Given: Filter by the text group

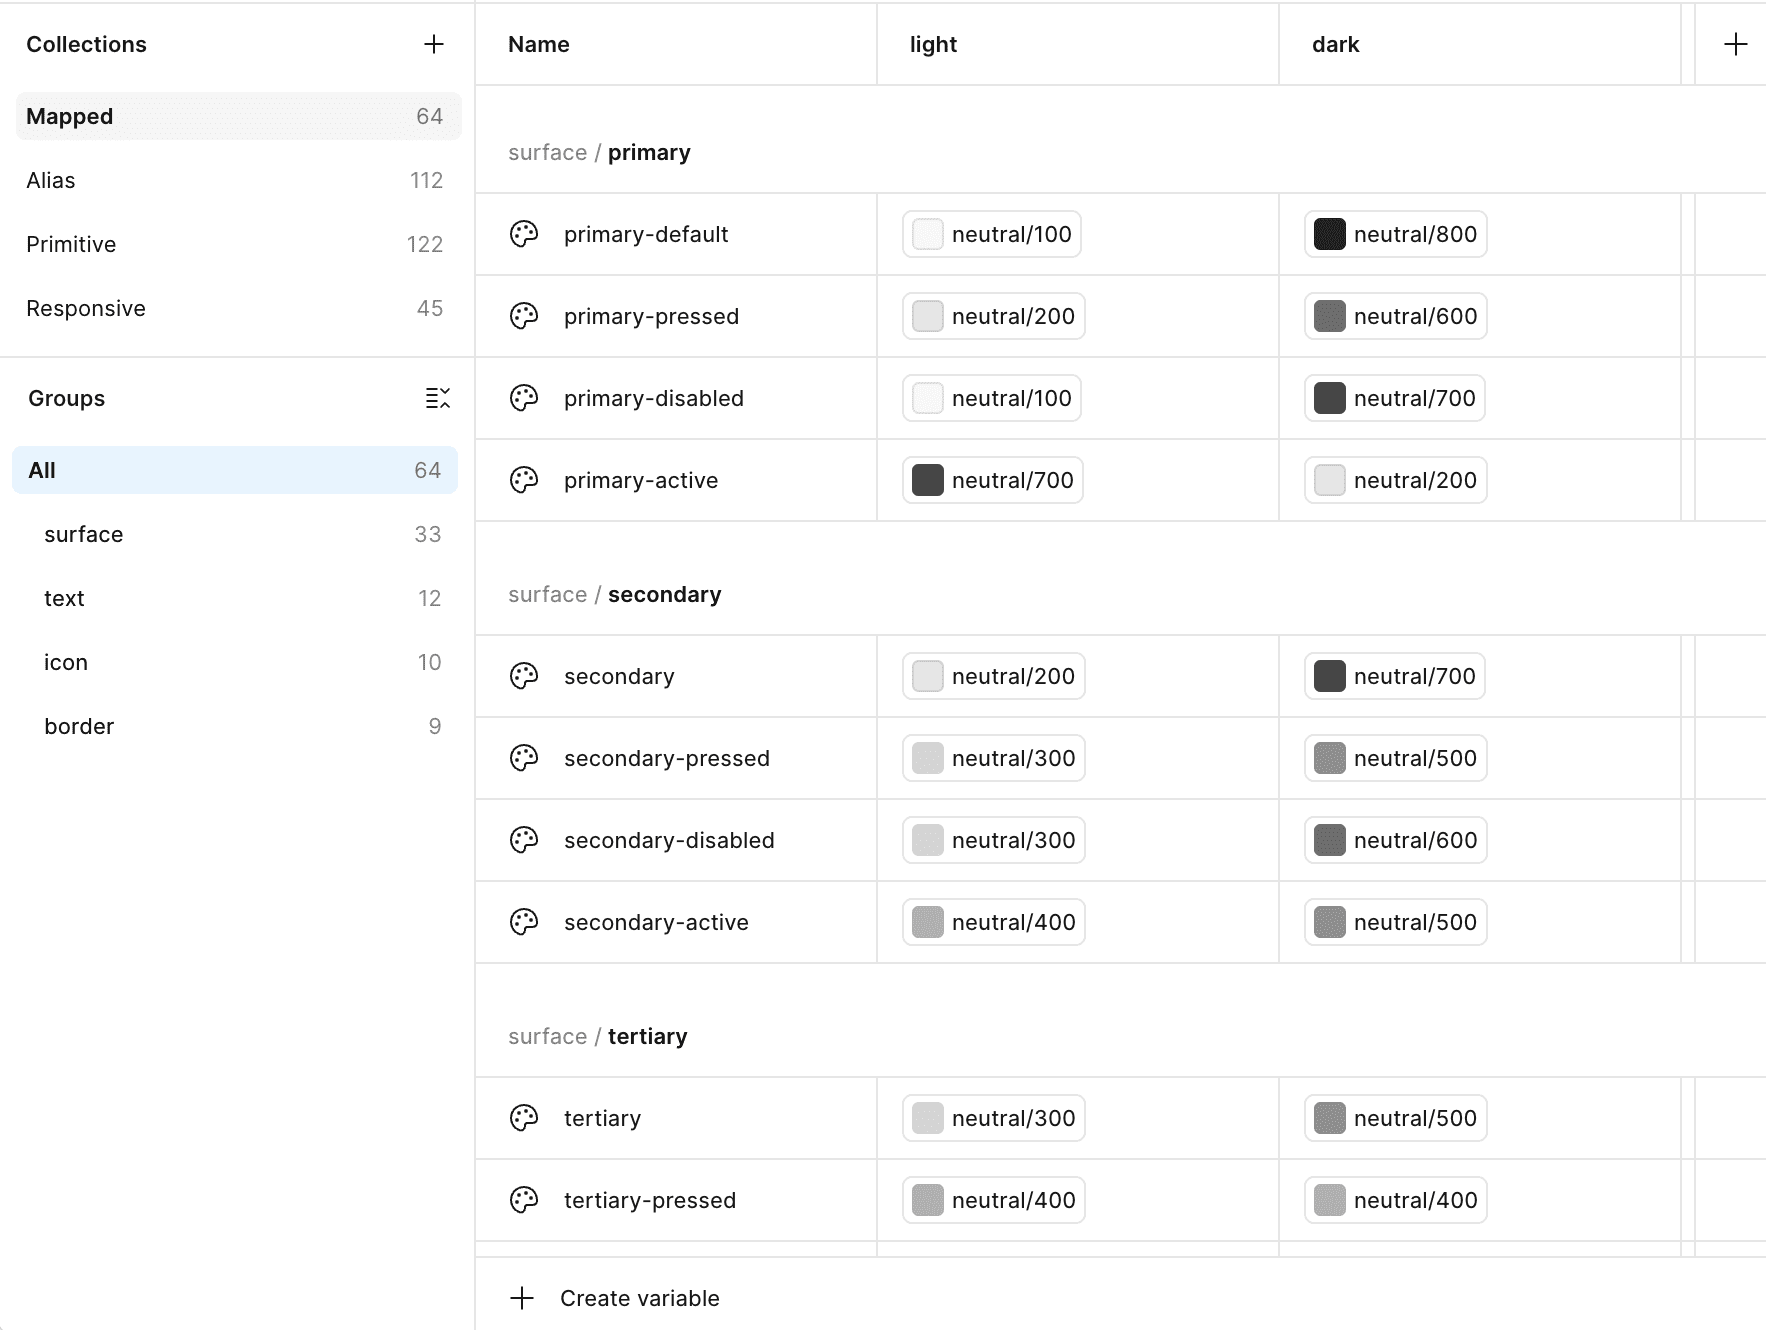Looking at the screenshot, I should pos(235,598).
